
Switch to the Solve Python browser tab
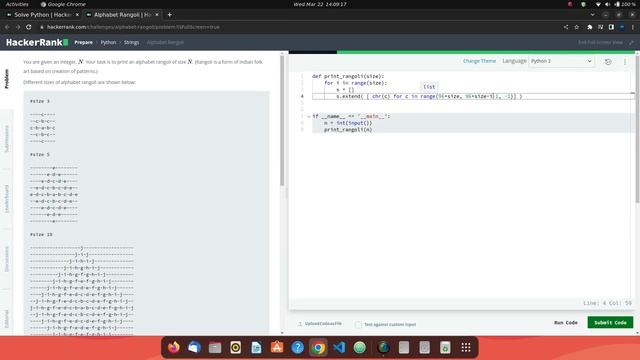[43, 15]
